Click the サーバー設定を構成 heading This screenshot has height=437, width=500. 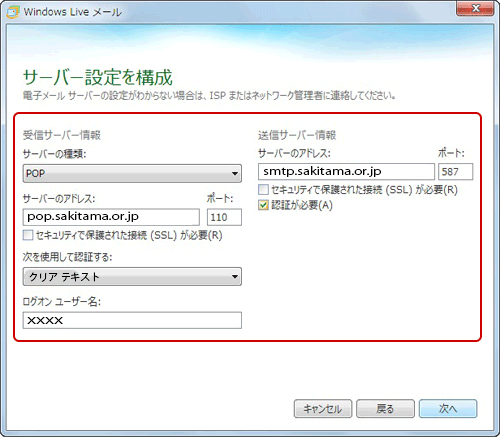(x=98, y=77)
